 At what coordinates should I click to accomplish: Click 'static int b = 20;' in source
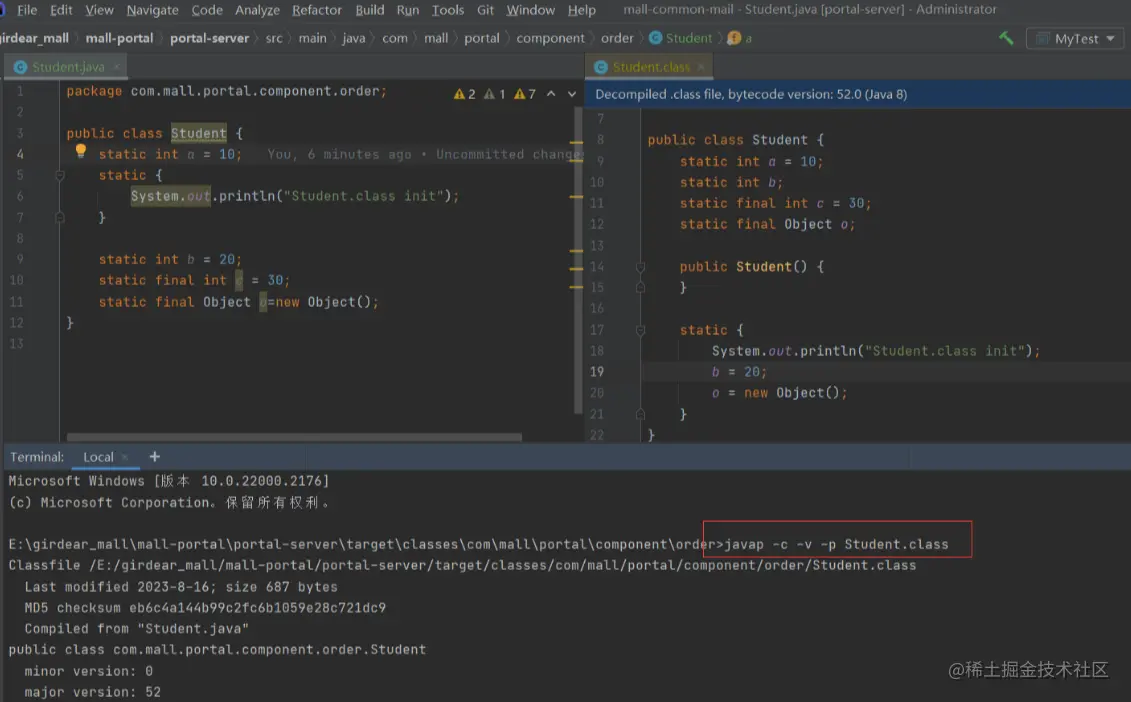[x=170, y=260]
